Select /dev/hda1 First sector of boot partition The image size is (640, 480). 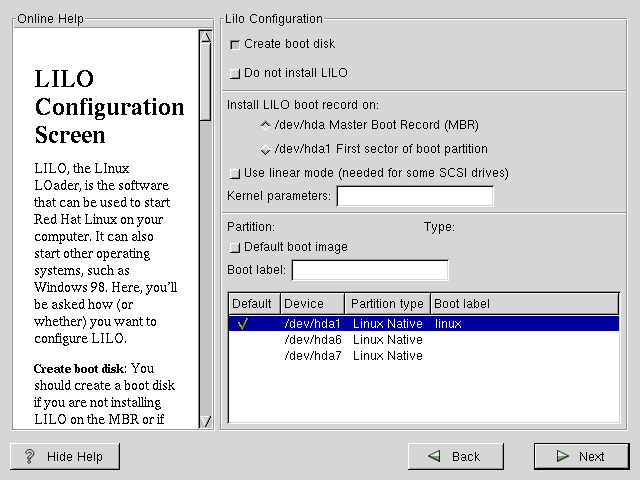click(x=265, y=150)
